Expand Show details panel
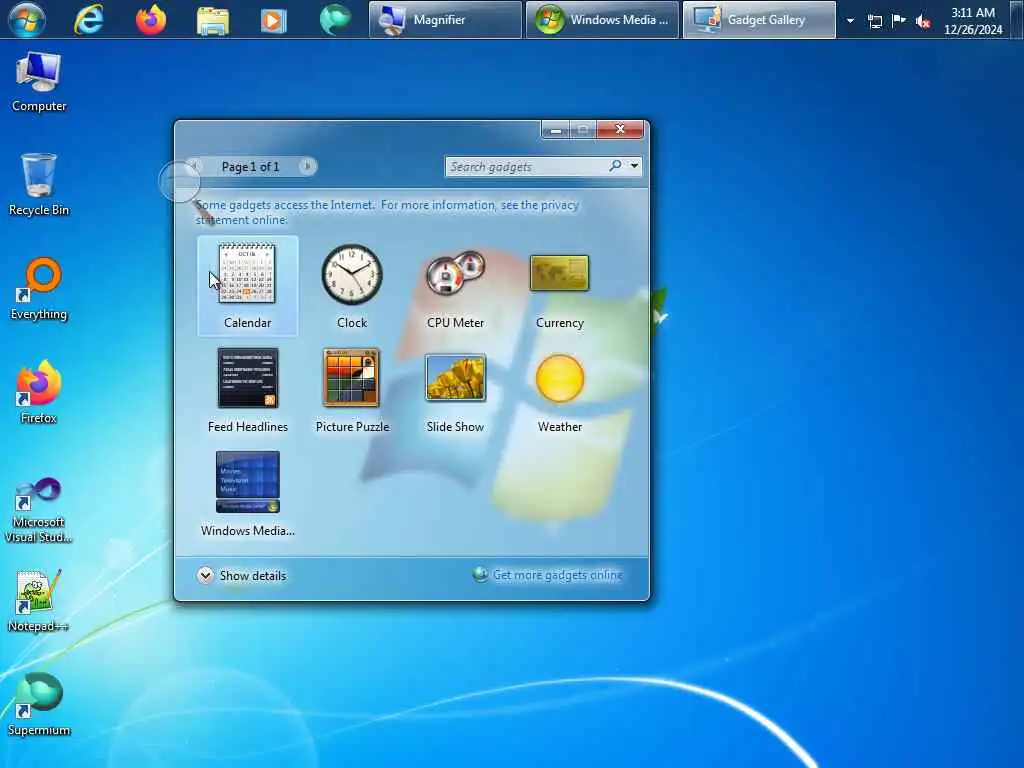 coord(242,575)
